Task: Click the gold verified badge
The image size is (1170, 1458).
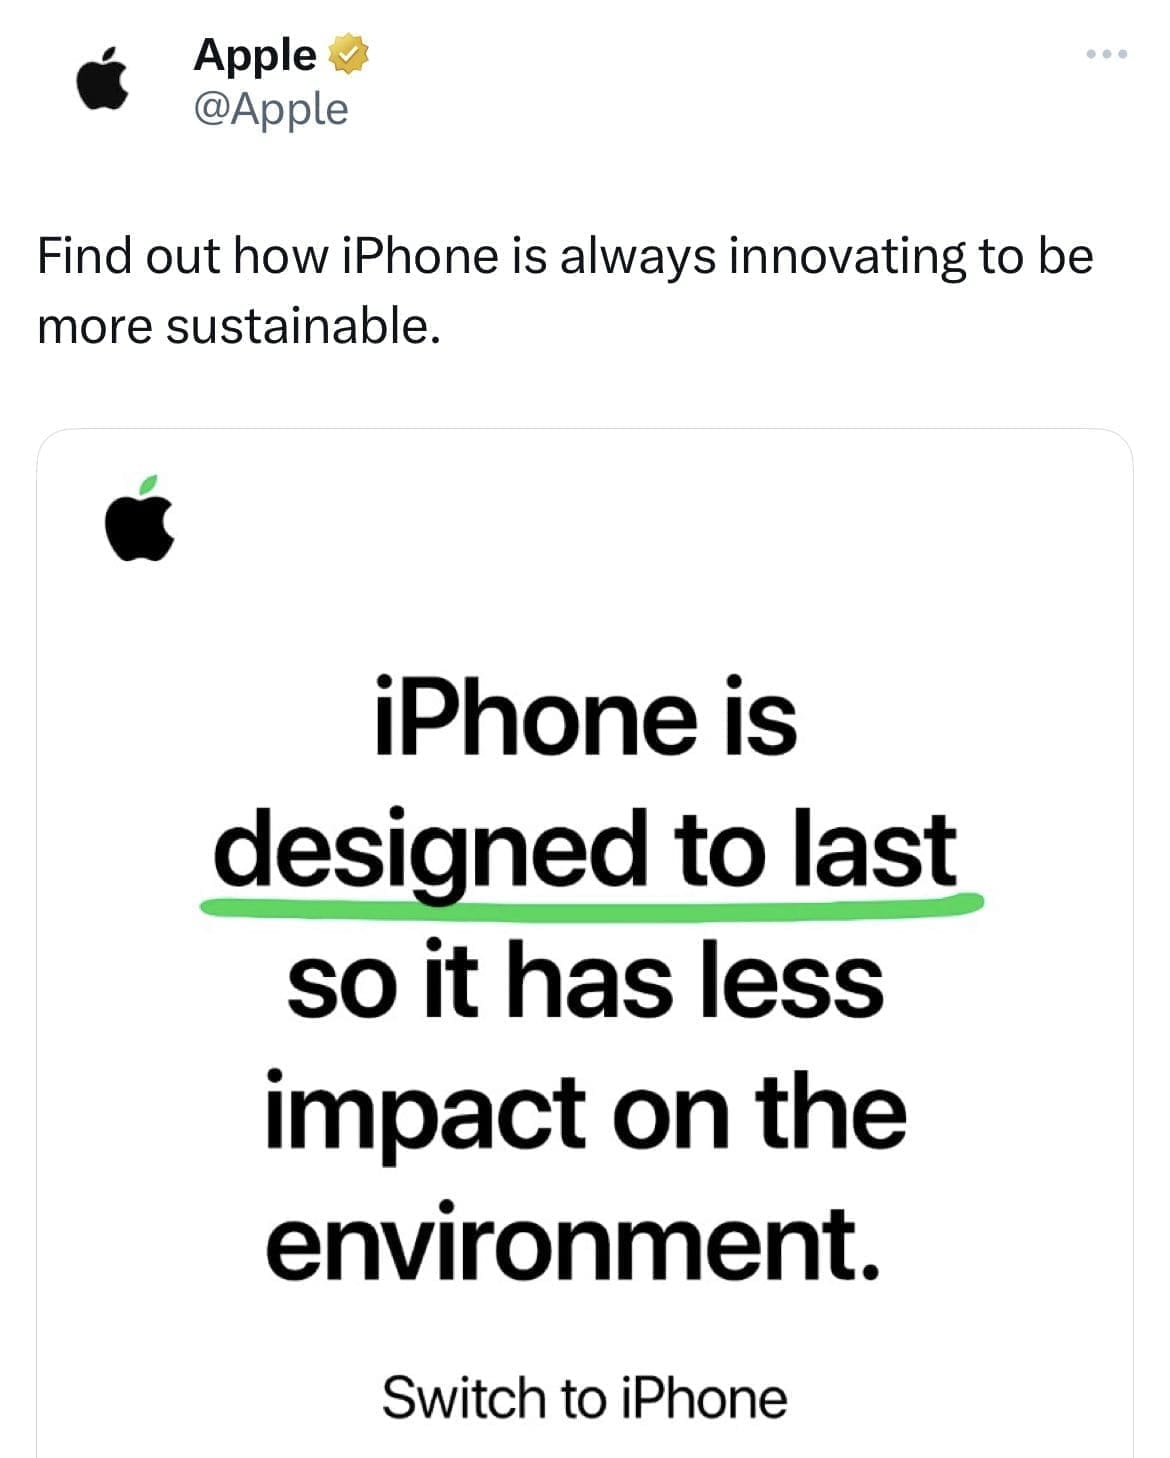Action: 348,54
